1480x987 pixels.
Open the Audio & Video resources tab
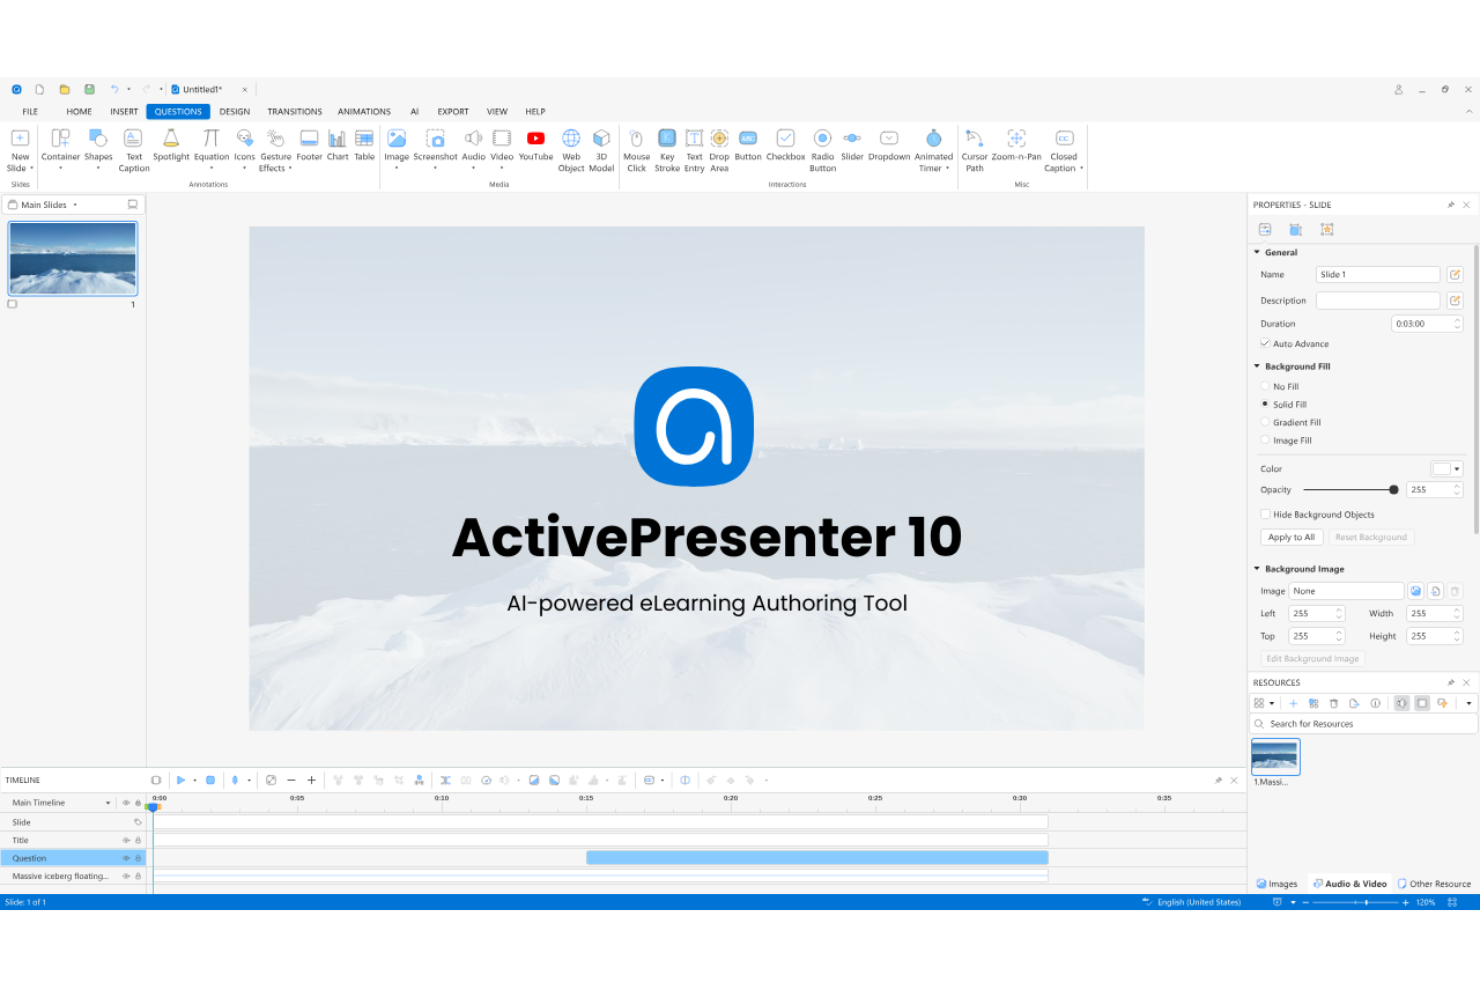click(1349, 884)
